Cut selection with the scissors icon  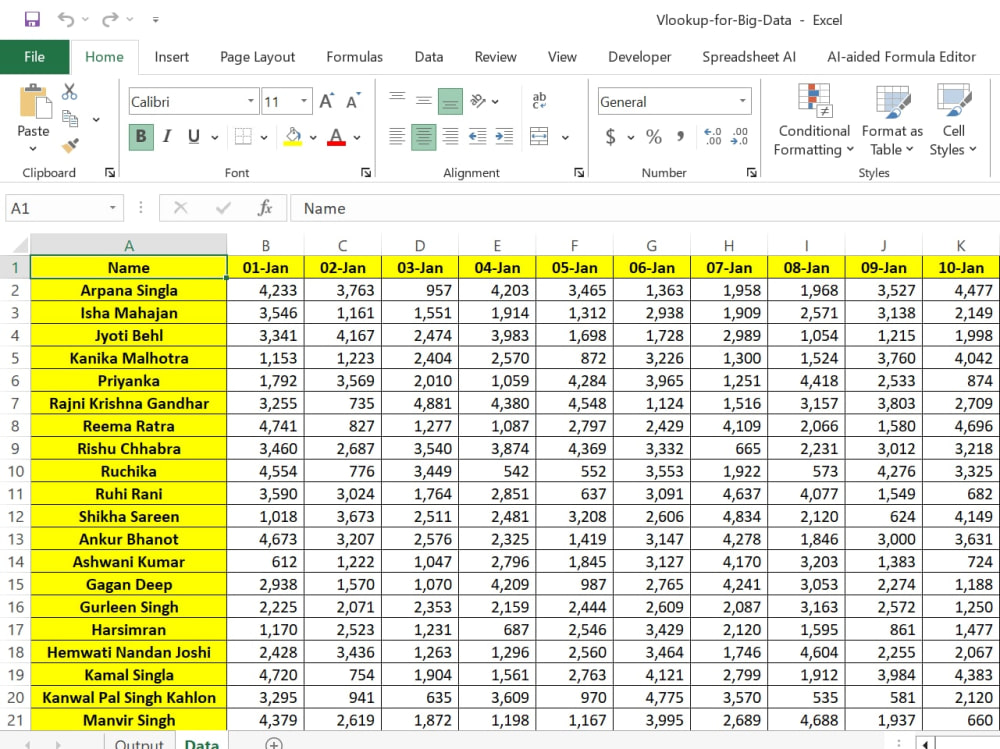(x=70, y=92)
